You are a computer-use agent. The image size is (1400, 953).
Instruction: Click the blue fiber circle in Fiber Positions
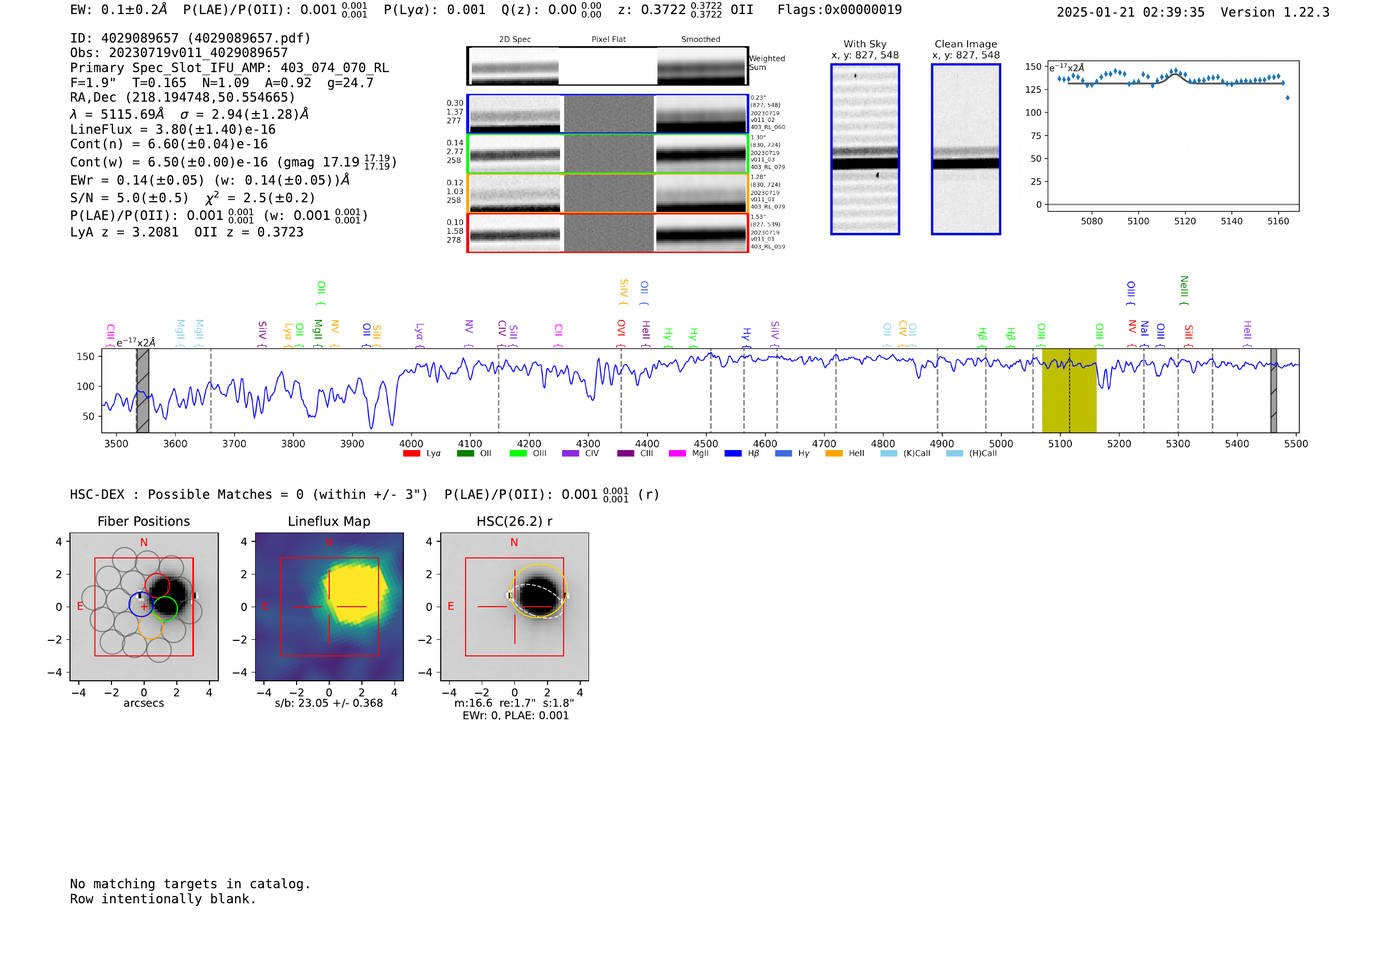[140, 604]
